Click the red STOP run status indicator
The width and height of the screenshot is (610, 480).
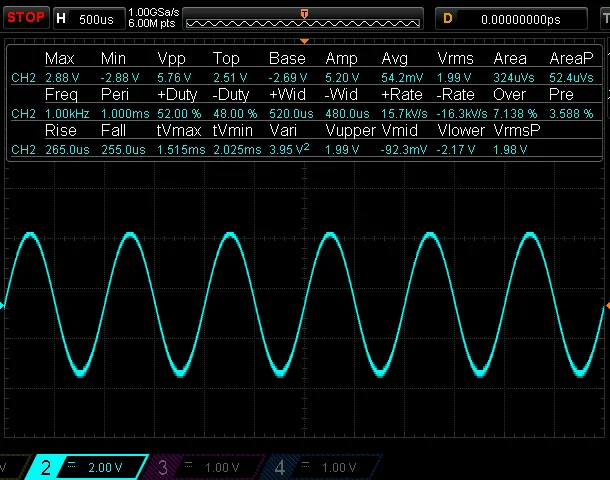(24, 17)
